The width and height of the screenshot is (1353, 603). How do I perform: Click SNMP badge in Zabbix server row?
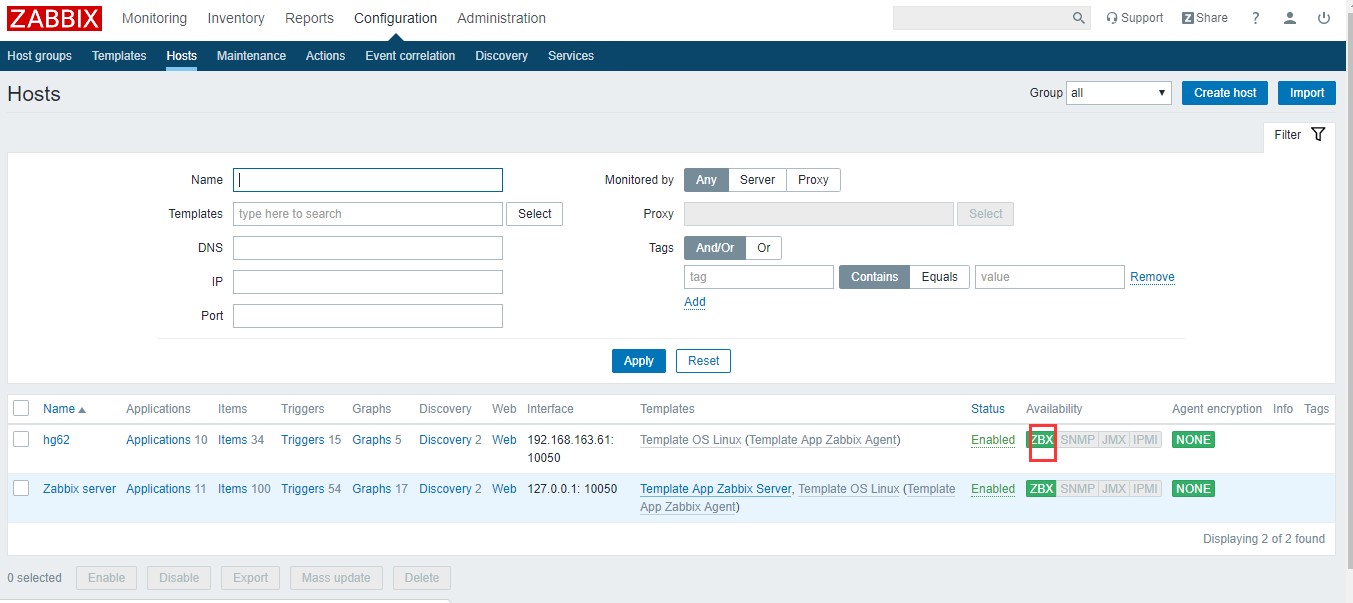coord(1077,489)
